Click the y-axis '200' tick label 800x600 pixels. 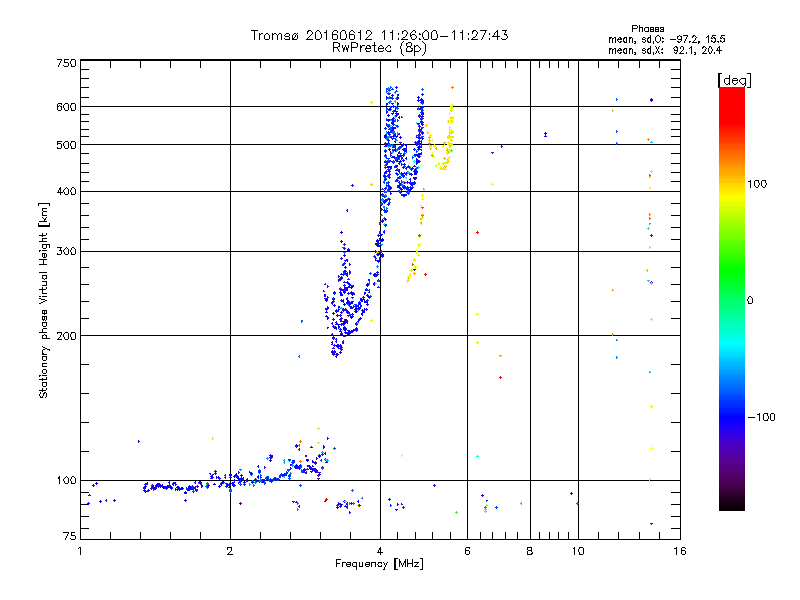[66, 336]
